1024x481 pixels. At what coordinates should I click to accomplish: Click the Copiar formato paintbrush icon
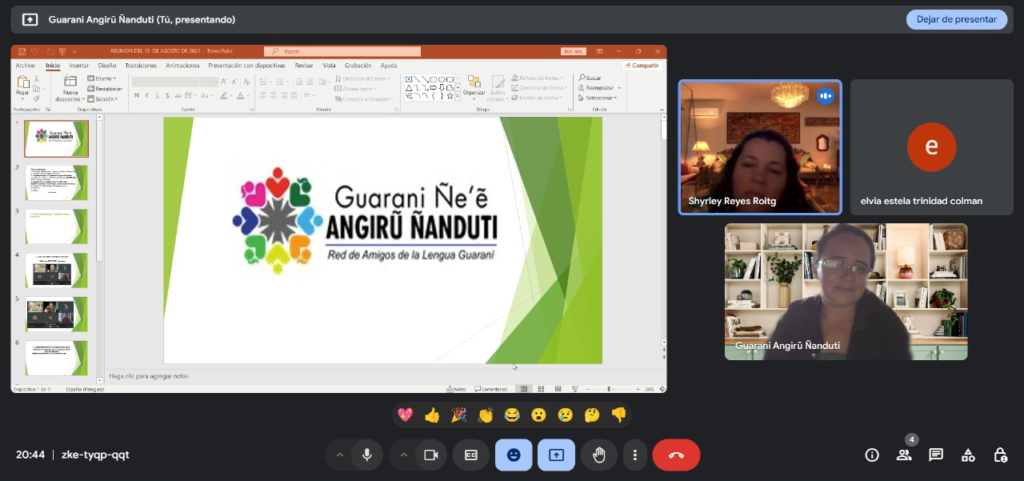tap(37, 99)
